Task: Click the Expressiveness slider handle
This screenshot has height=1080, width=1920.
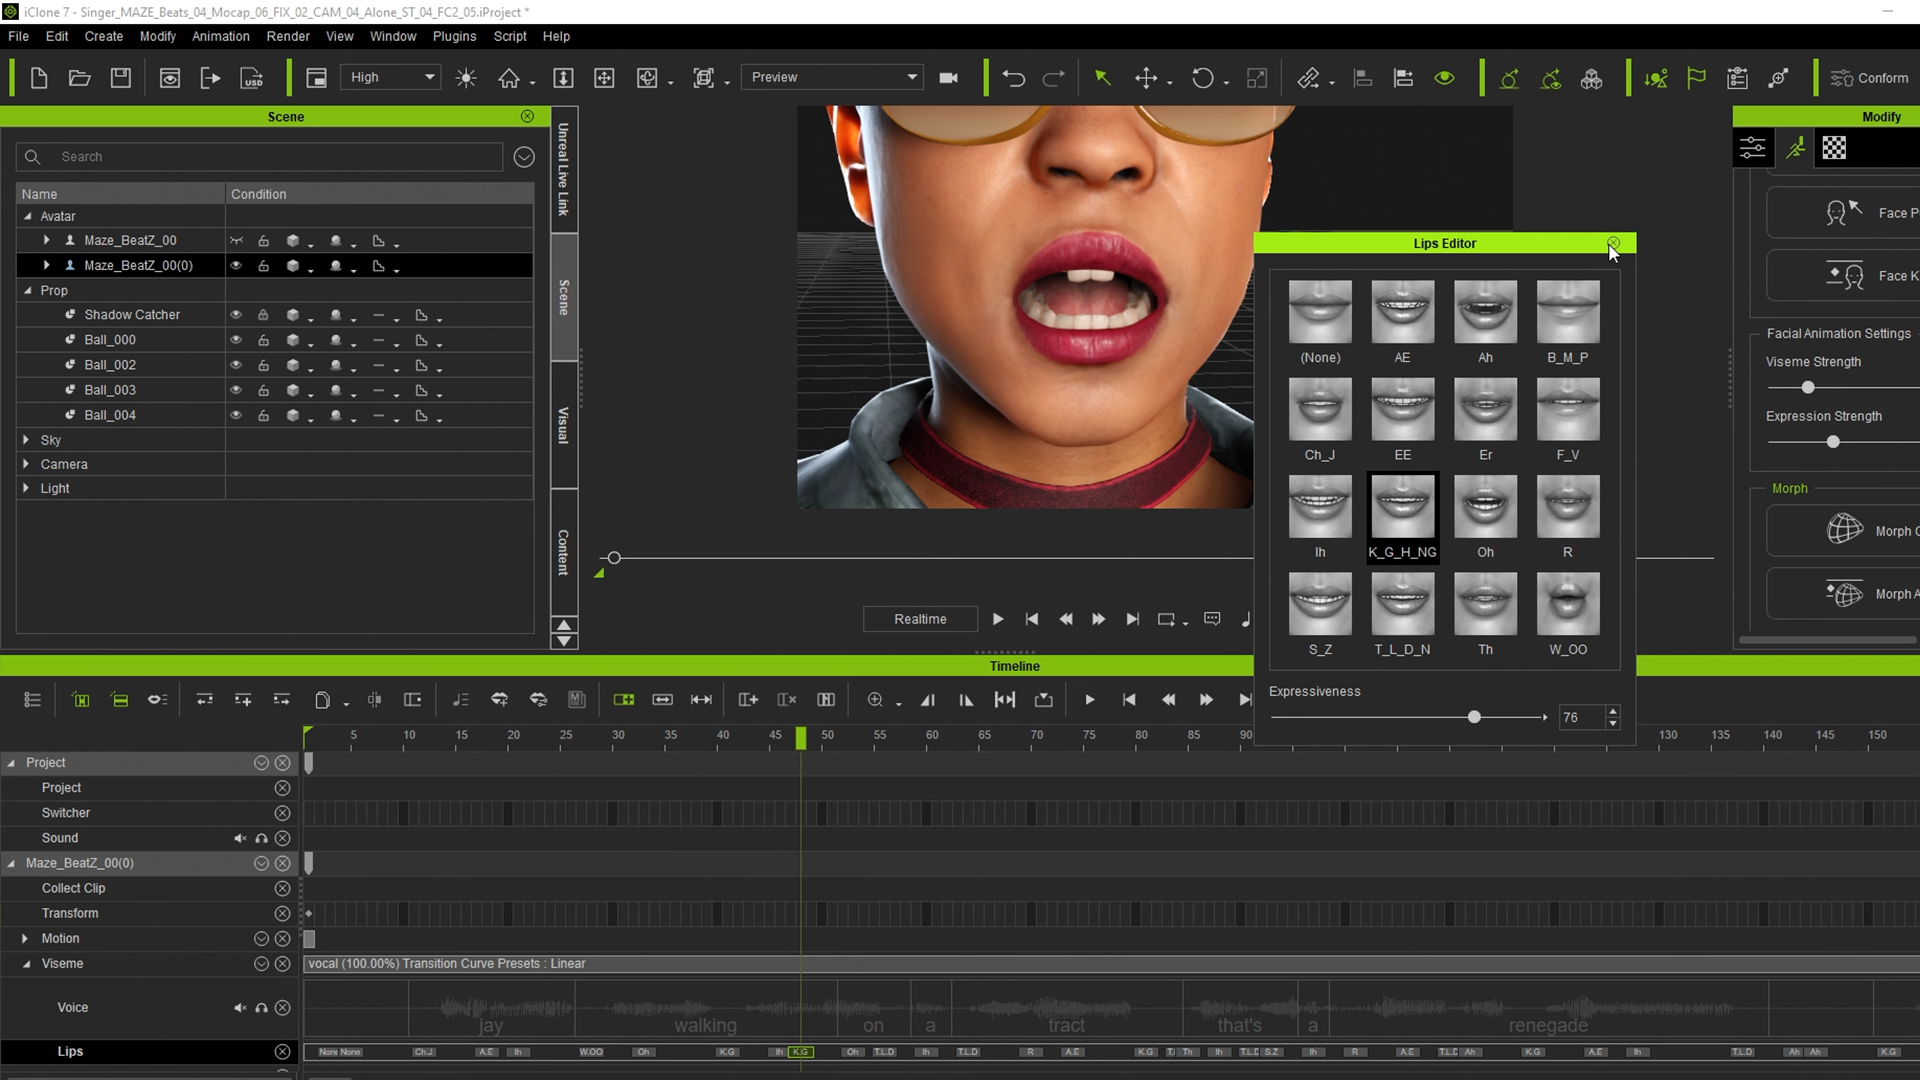Action: 1474,717
